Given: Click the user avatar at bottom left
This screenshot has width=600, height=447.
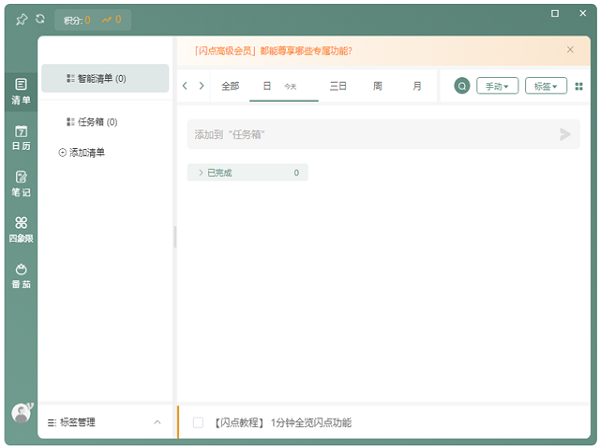Looking at the screenshot, I should click(x=20, y=412).
